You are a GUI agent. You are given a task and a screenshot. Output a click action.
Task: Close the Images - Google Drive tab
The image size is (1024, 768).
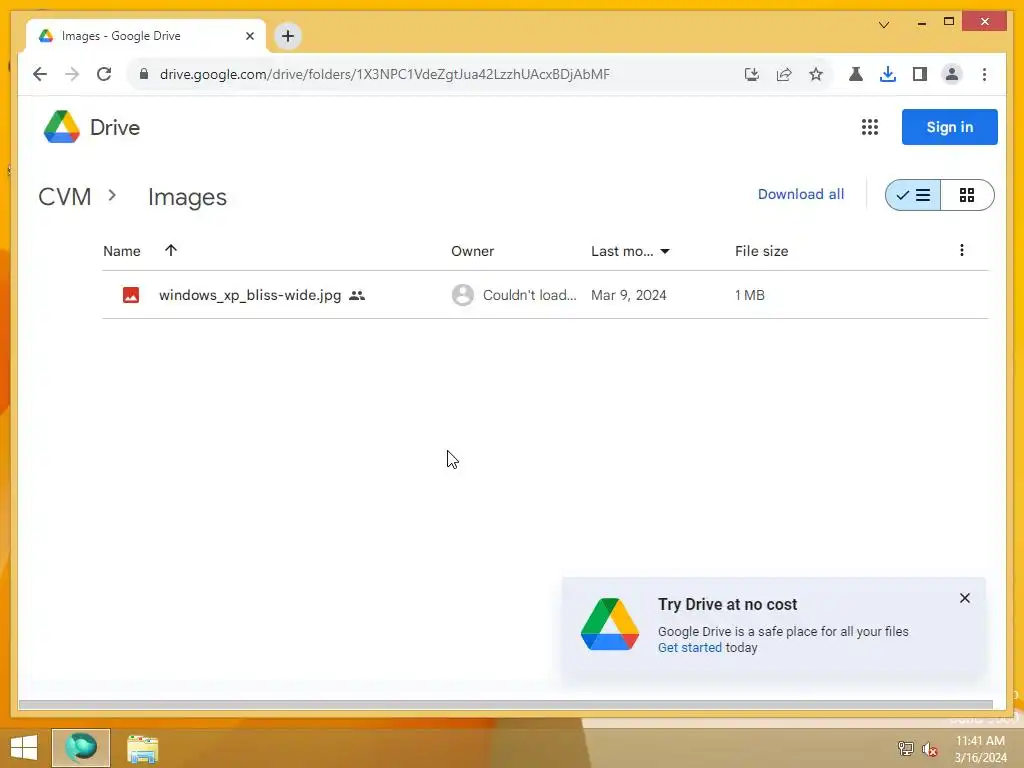coord(249,36)
